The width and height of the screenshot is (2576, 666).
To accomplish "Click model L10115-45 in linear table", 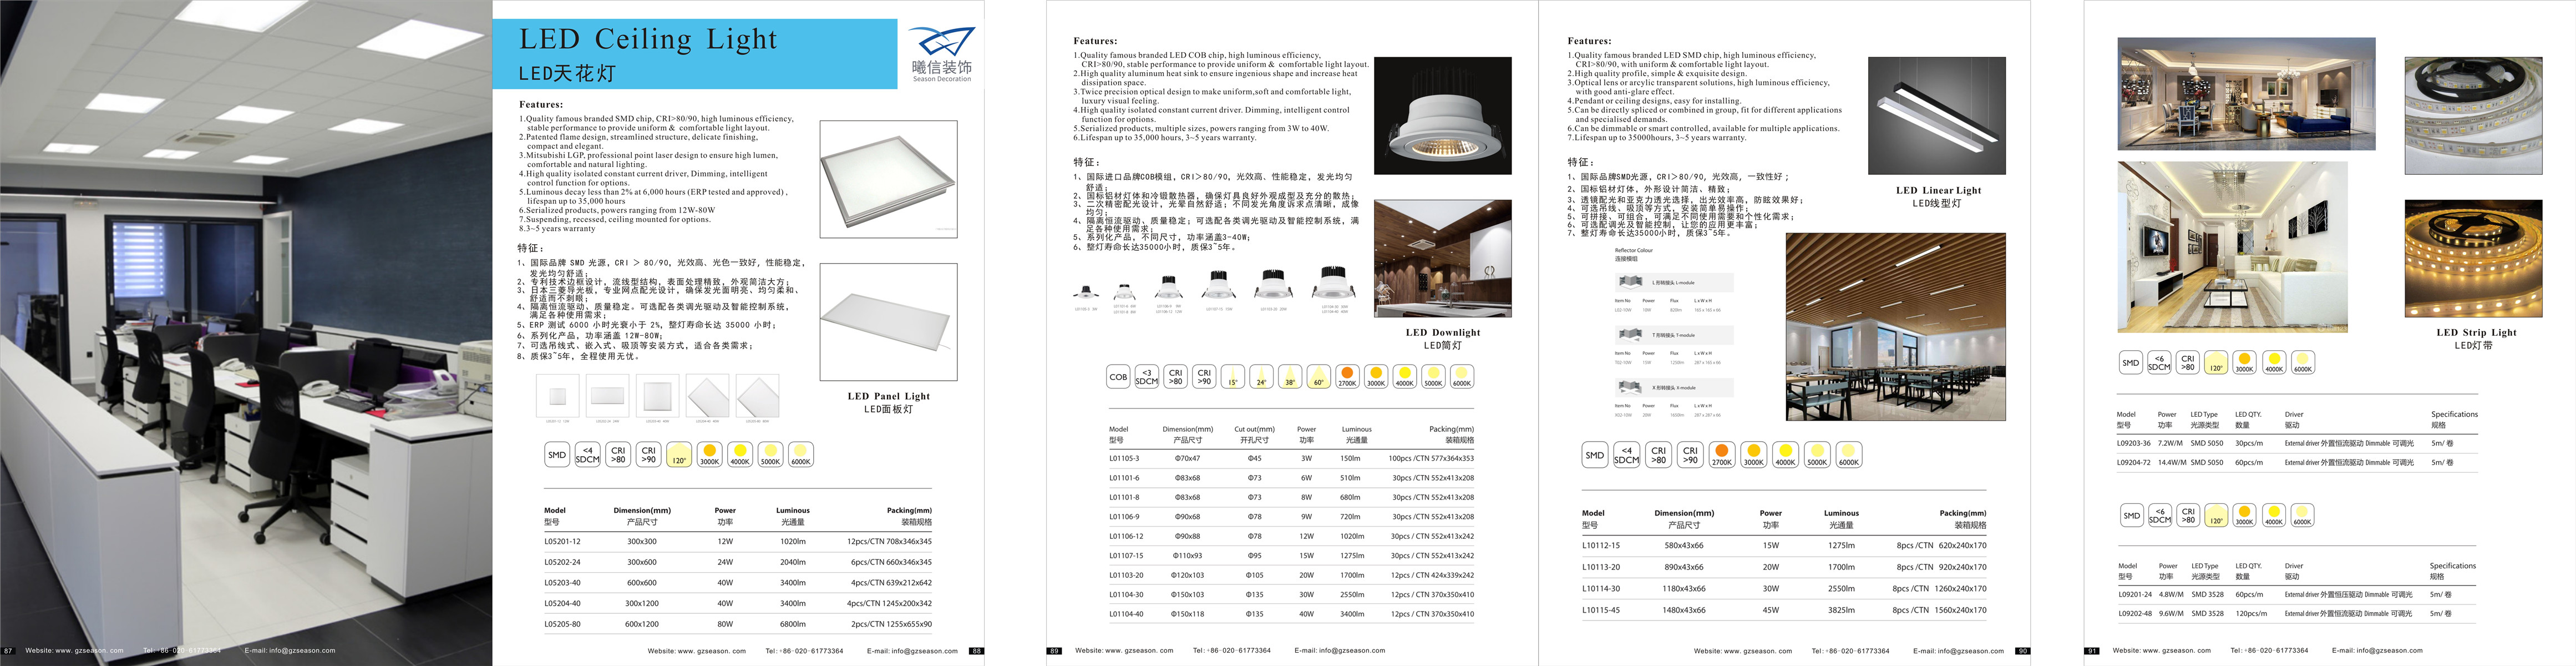I will (1601, 610).
